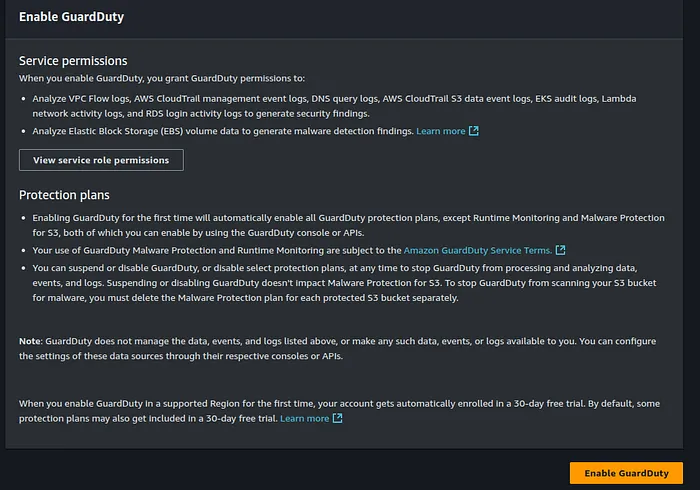Click the bullet text about Malware Protection terms
700x490 pixels.
217,250
